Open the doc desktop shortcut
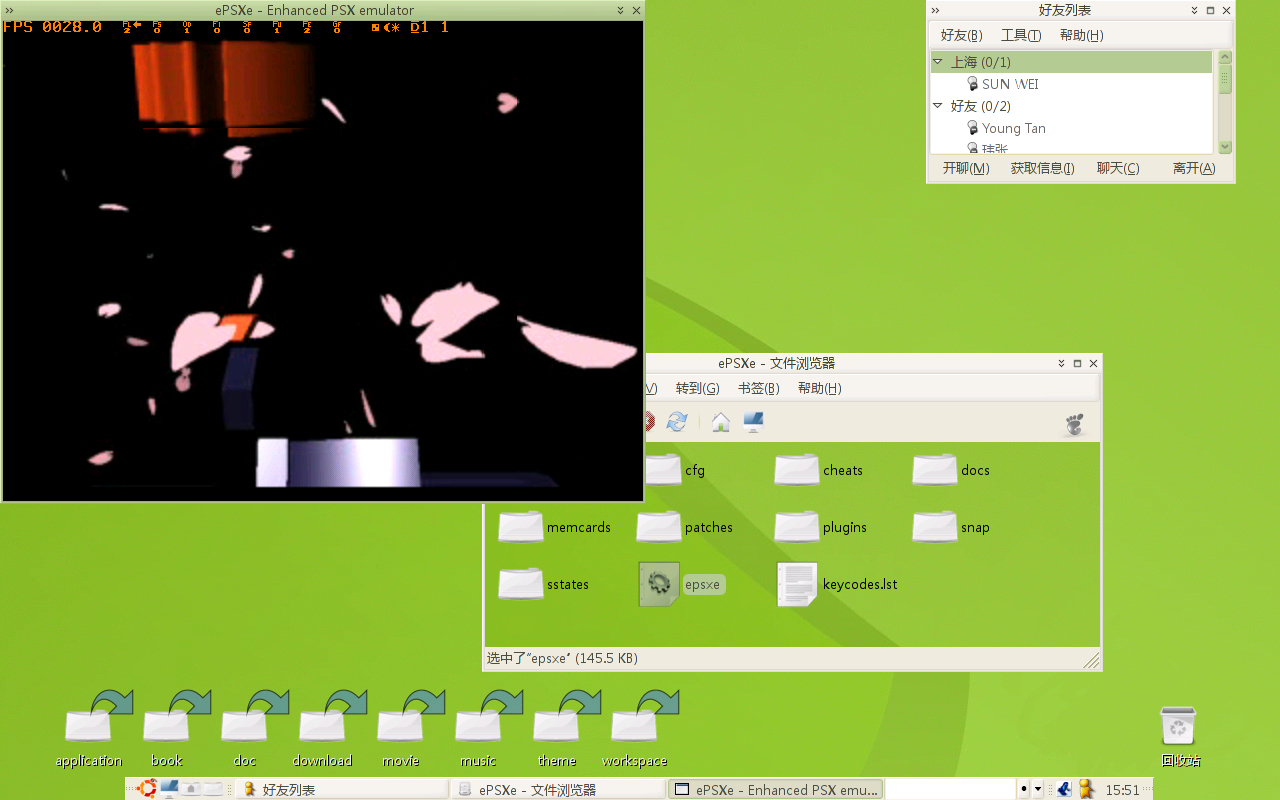This screenshot has width=1280, height=800. pos(245,726)
